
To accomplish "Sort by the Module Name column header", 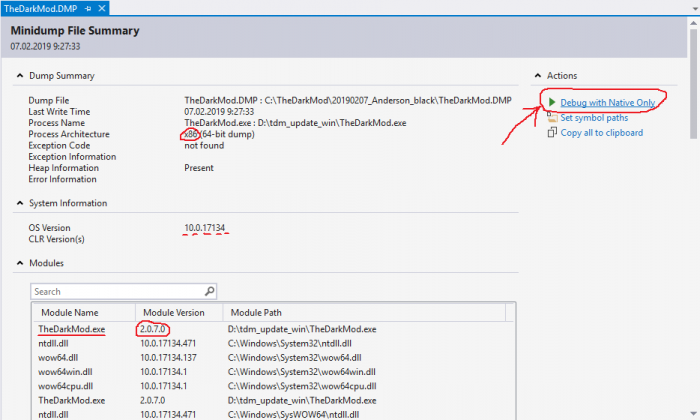I will click(x=84, y=312).
